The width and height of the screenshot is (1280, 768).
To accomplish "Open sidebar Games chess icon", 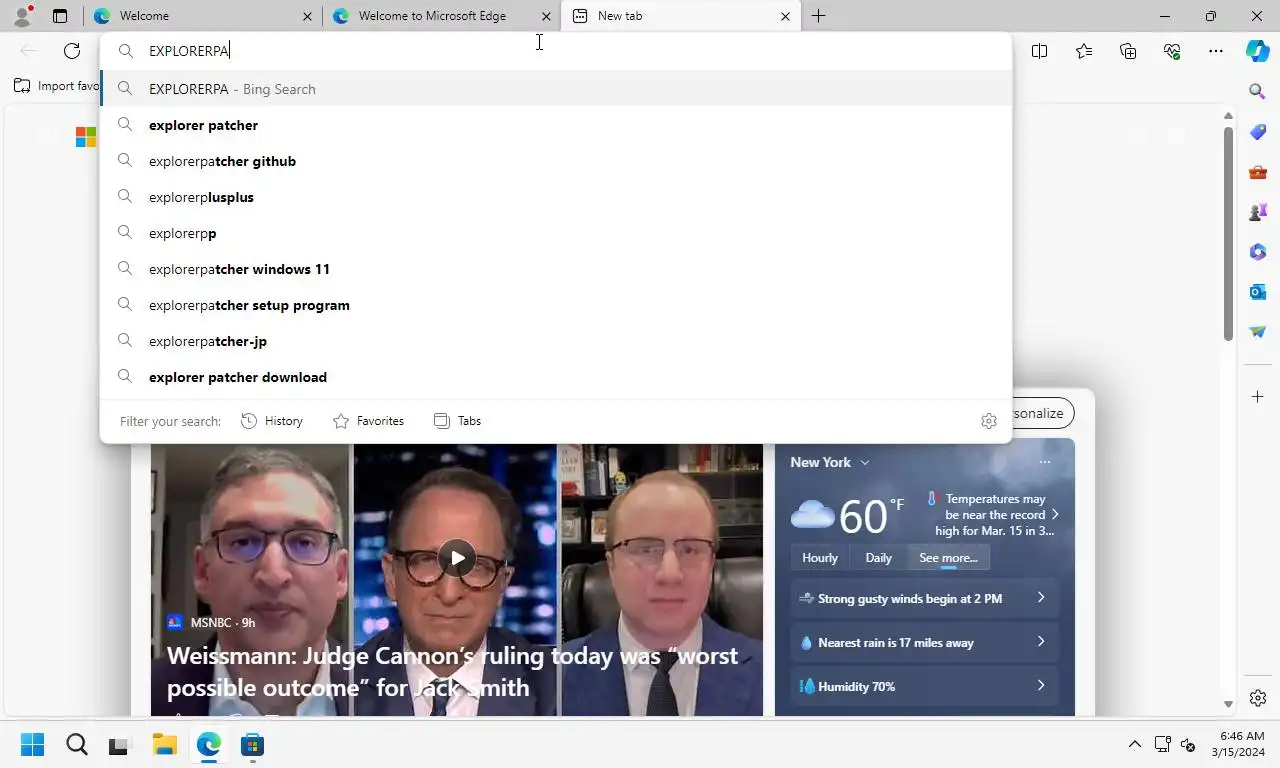I will pos(1258,212).
